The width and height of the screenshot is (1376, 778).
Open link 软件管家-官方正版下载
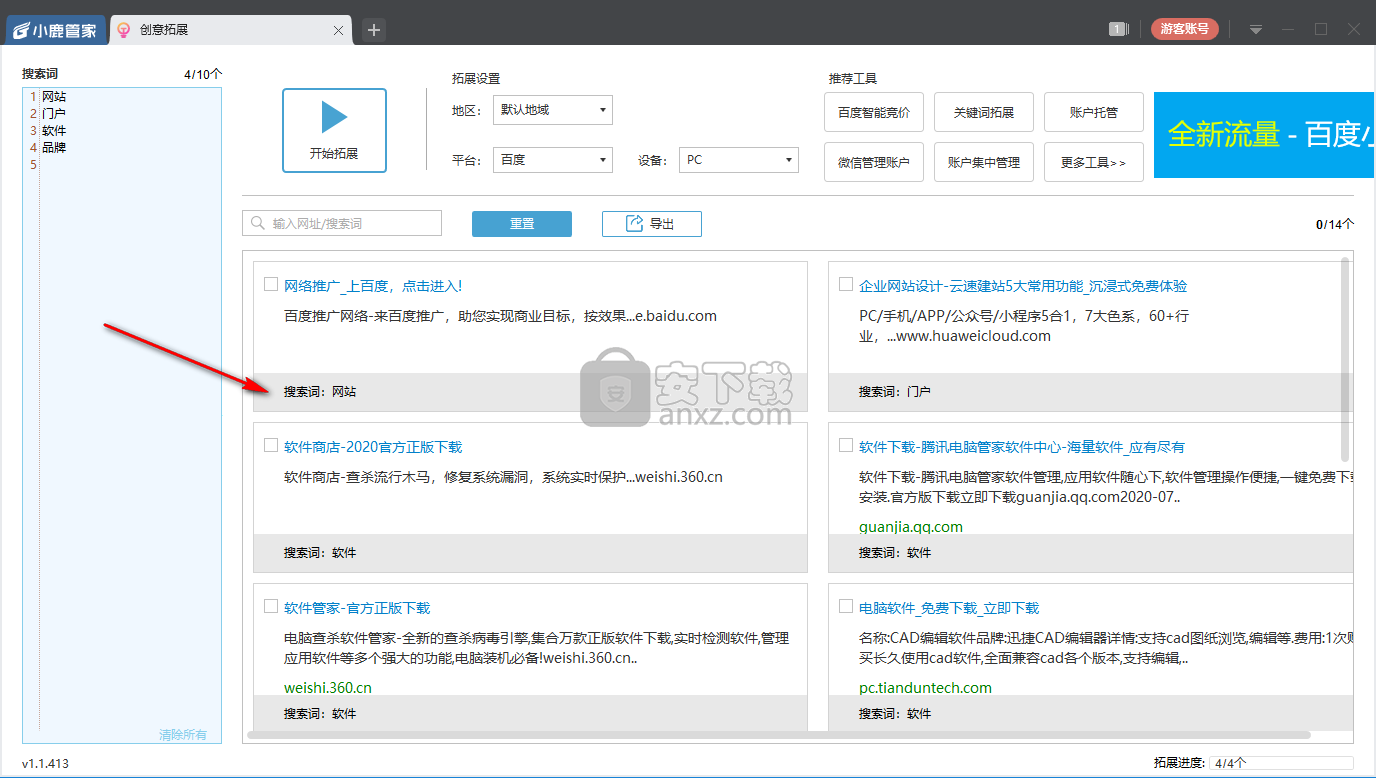click(357, 608)
